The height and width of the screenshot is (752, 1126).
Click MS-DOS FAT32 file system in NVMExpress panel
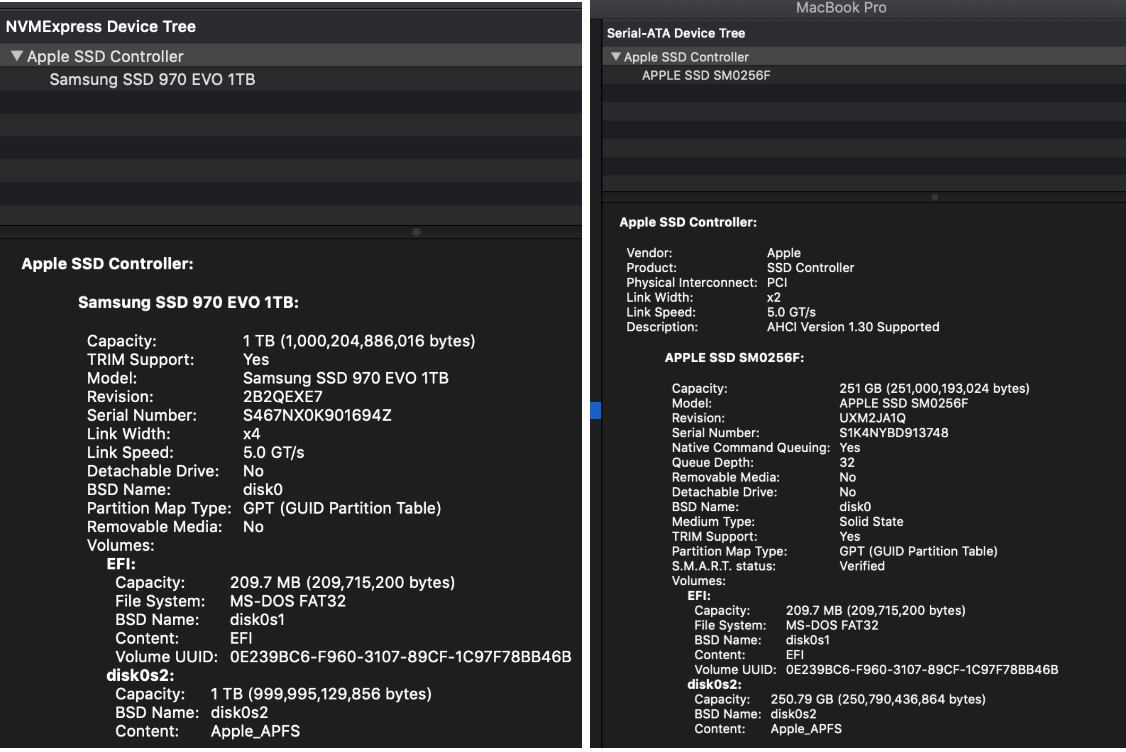(x=287, y=601)
